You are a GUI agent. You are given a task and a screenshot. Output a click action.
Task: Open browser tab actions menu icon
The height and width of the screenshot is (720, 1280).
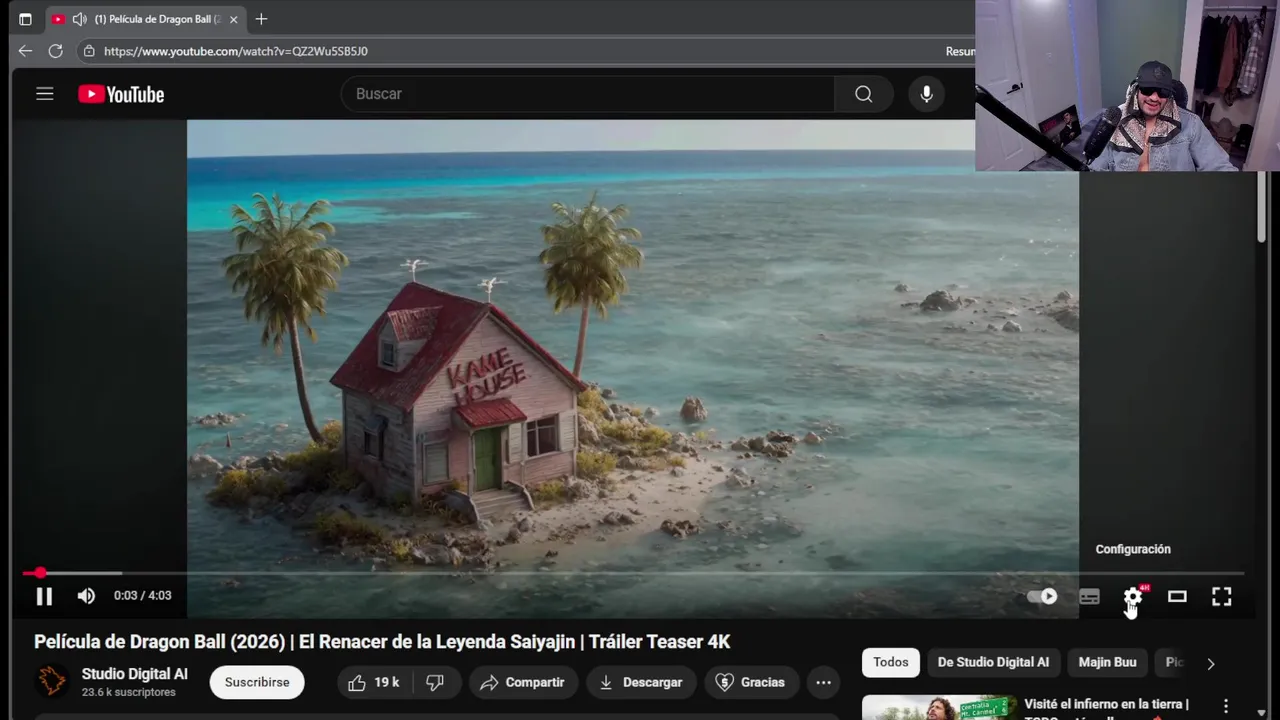click(x=25, y=19)
